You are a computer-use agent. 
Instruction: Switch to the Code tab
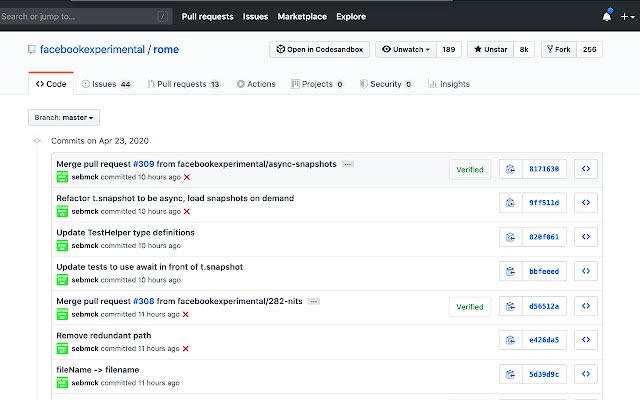pyautogui.click(x=51, y=84)
